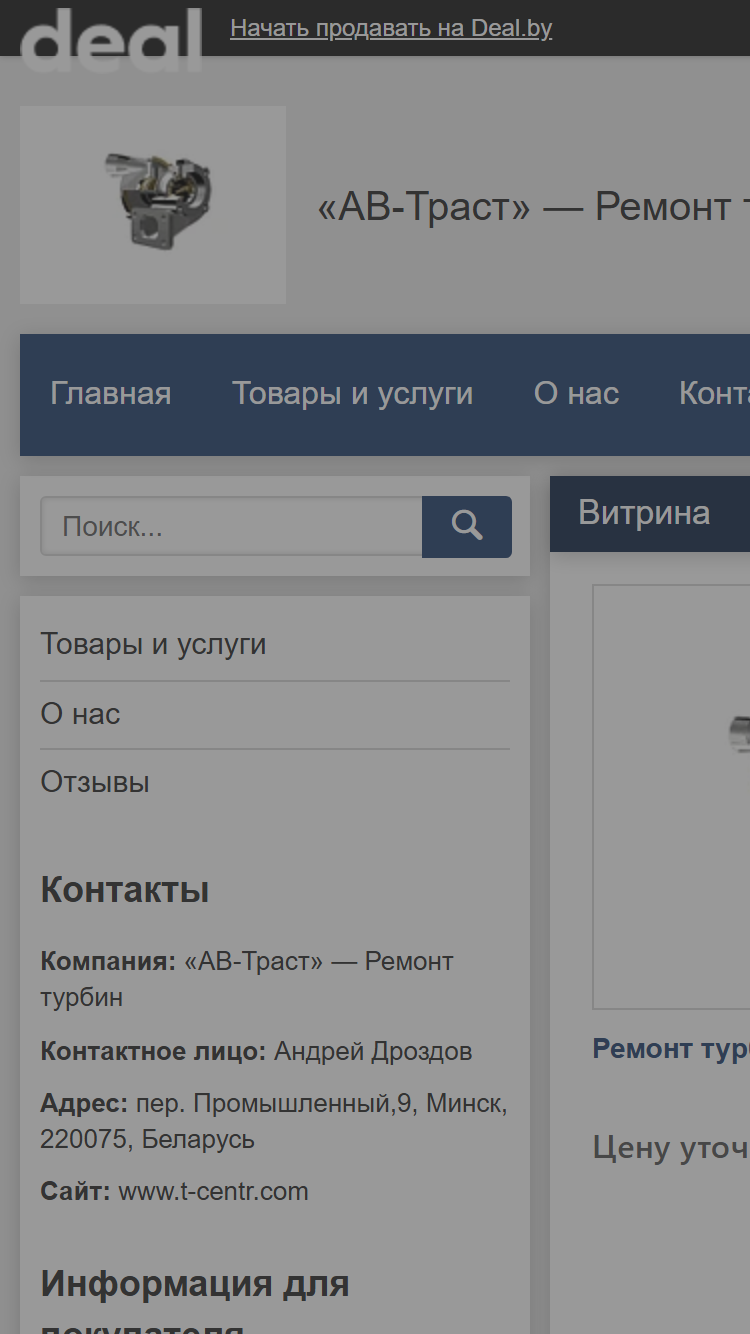This screenshot has width=750, height=1334.
Task: Click the page title '«АВ-Траст» — Ремонт'
Action: tap(533, 207)
